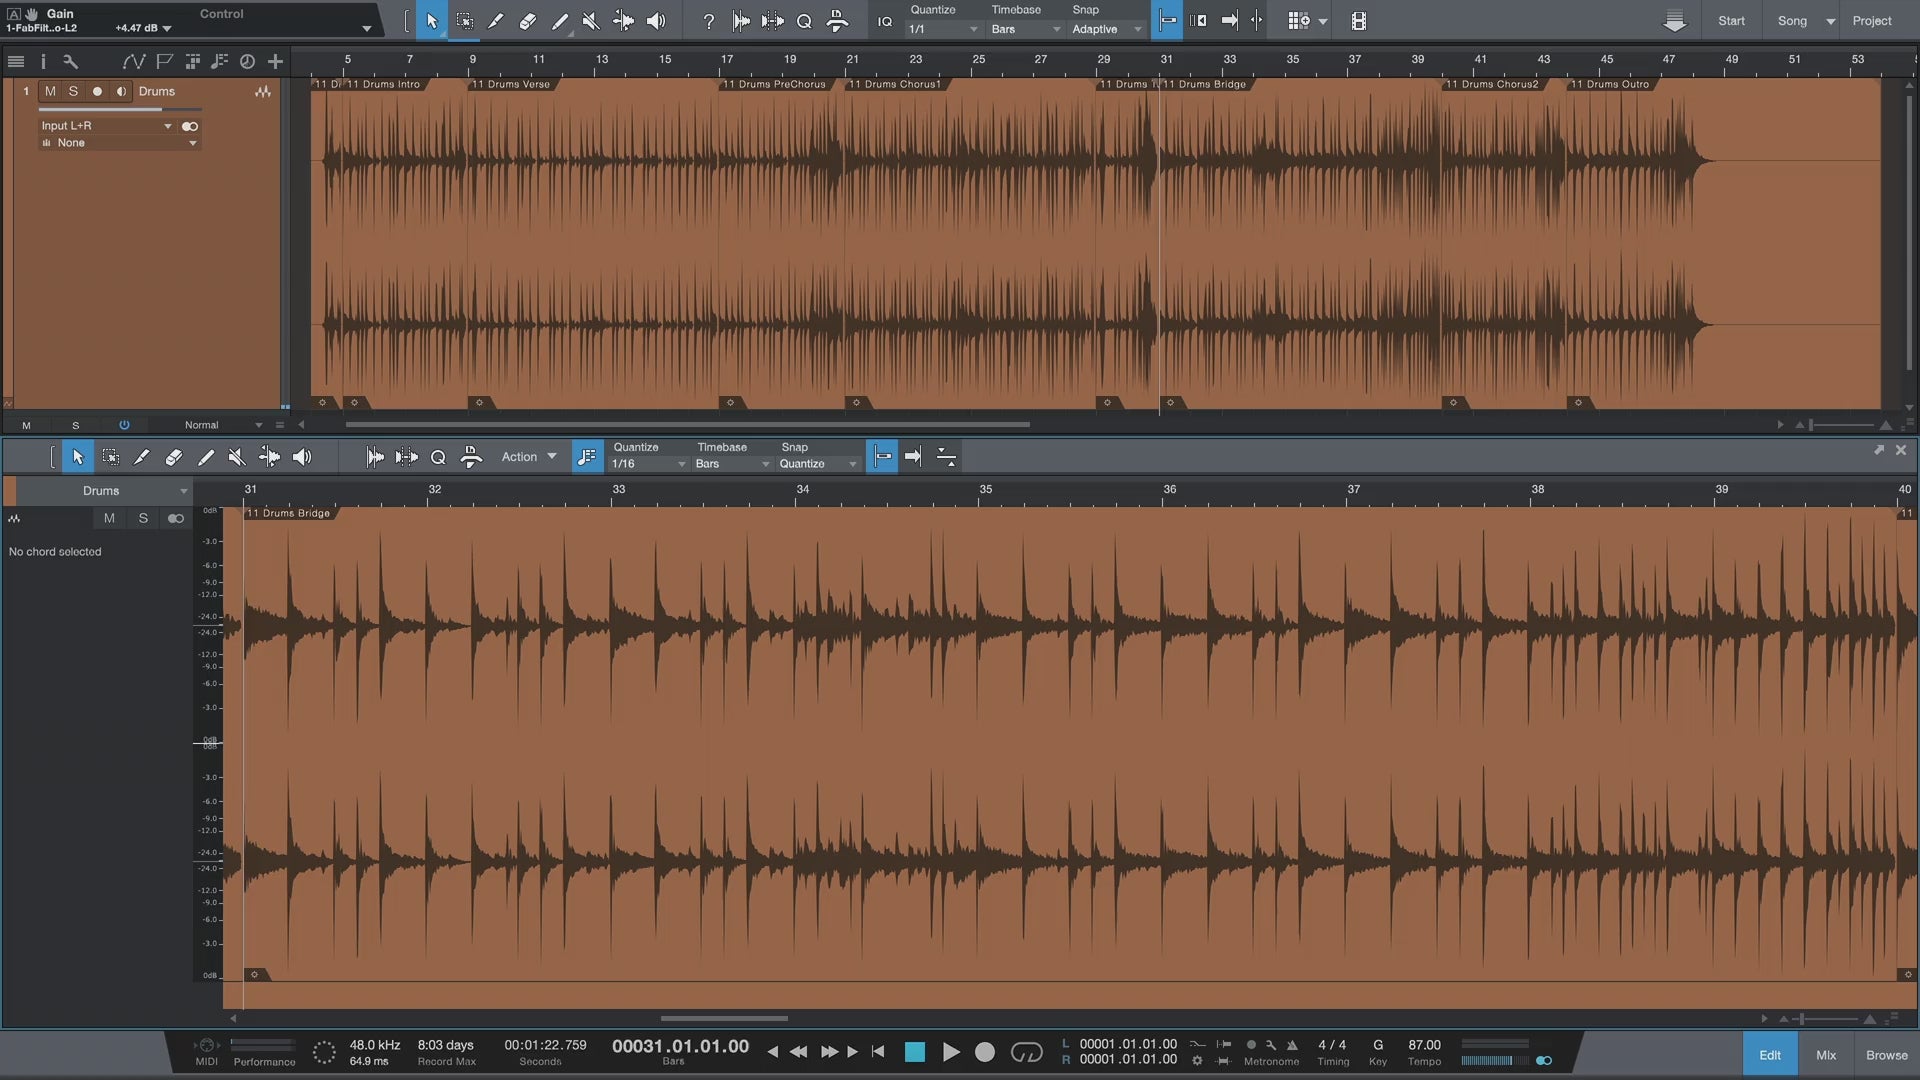Open the marker track flag icon
The height and width of the screenshot is (1080, 1920).
click(x=164, y=61)
